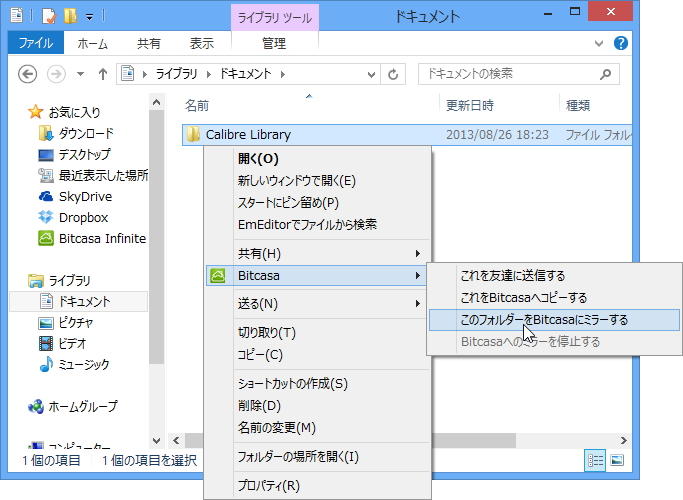
Task: Click the forward navigation arrow
Action: pos(56,74)
